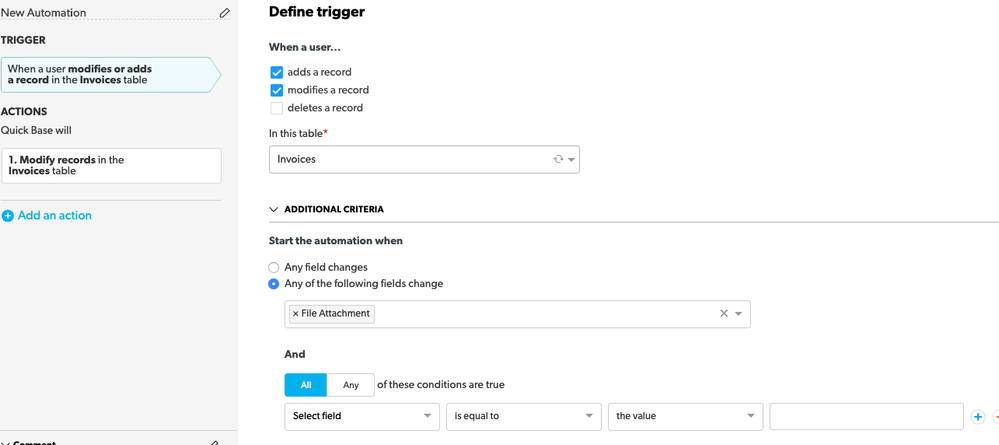Add a condition row with plus icon
The width and height of the screenshot is (999, 445).
(978, 416)
